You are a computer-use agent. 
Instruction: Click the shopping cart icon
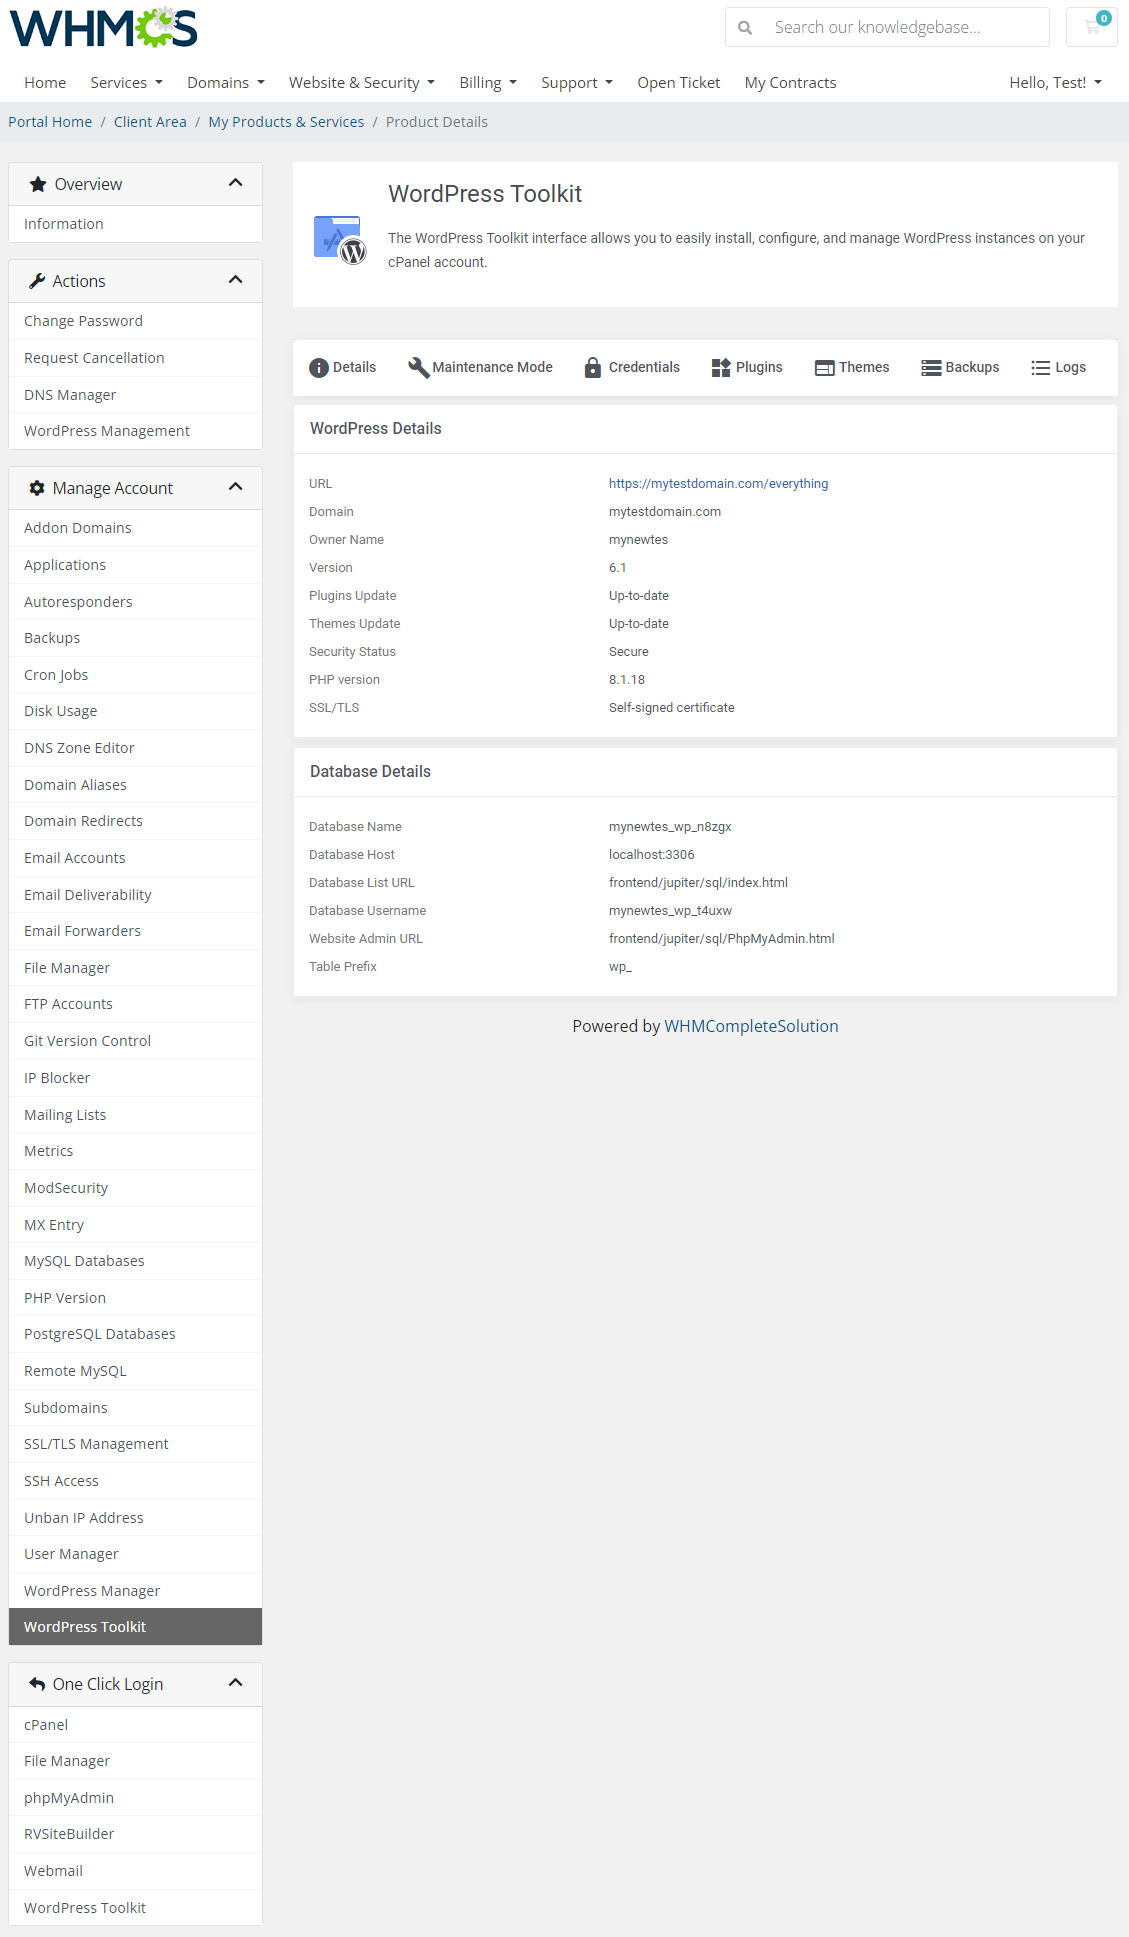click(1092, 27)
